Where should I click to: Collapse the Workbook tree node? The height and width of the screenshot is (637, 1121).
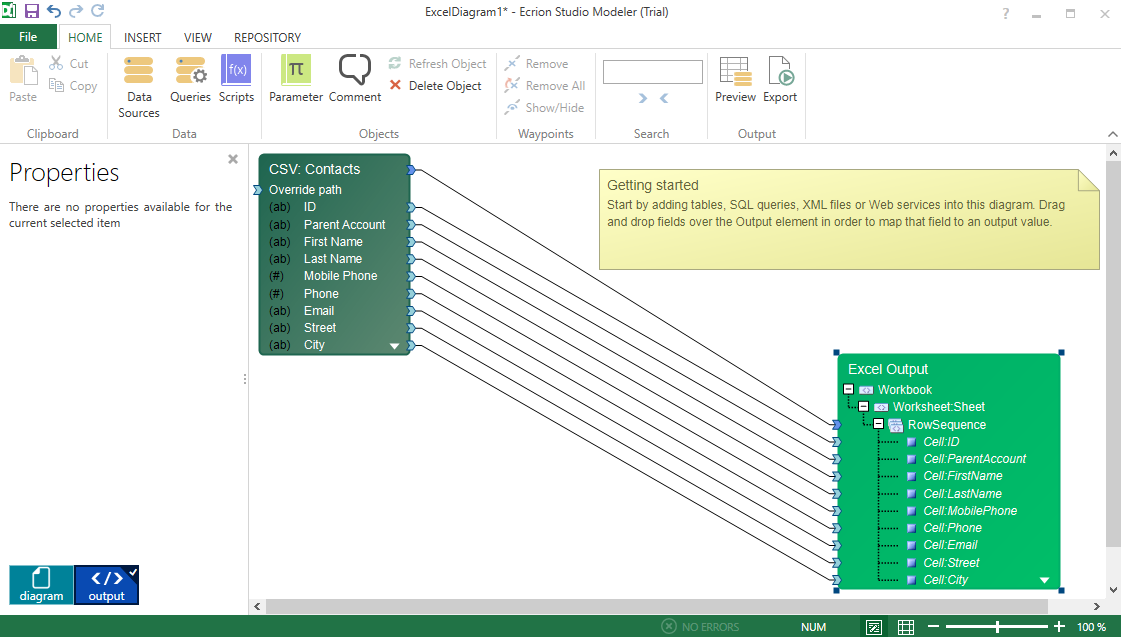click(x=849, y=389)
